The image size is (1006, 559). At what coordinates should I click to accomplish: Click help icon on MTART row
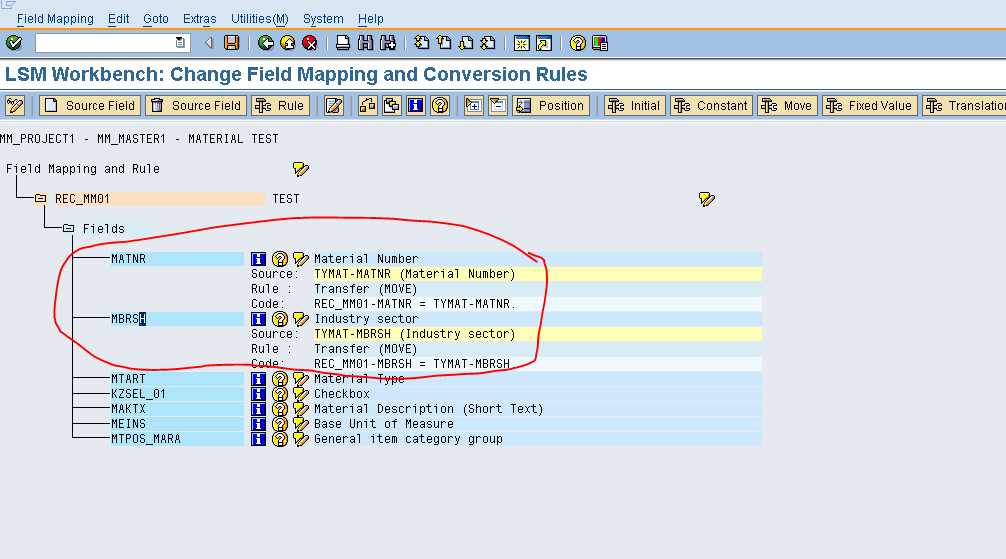pyautogui.click(x=280, y=379)
